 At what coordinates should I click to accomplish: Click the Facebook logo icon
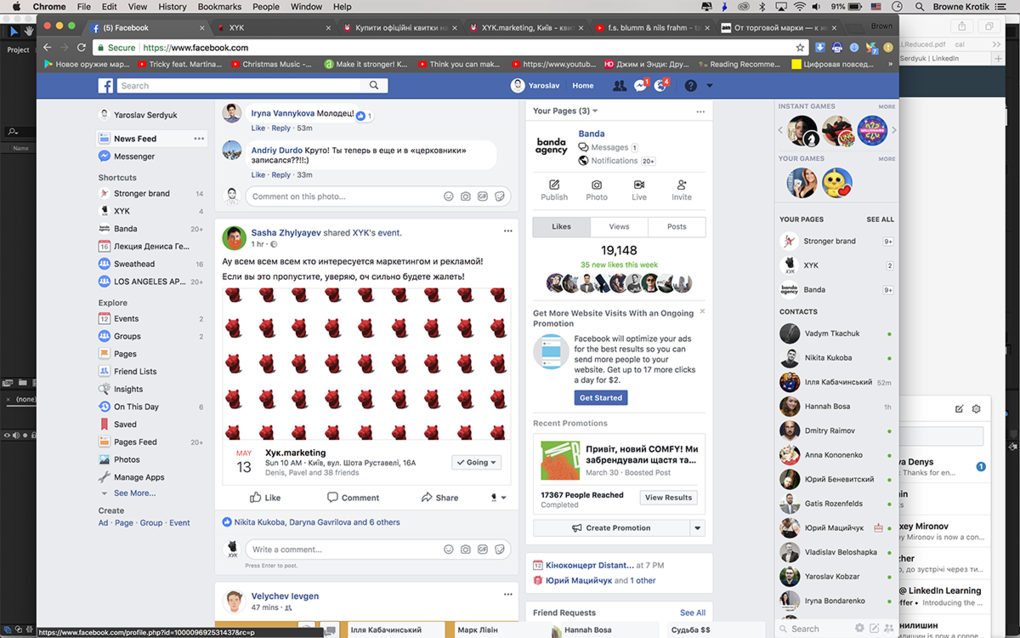tap(105, 86)
